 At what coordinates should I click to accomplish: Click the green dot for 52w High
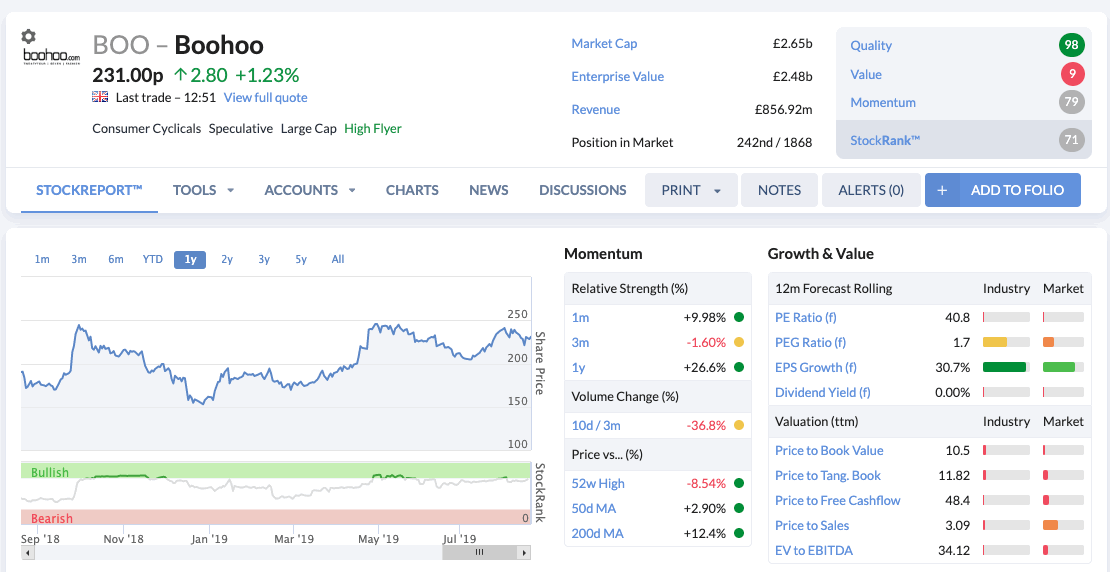[x=738, y=484]
